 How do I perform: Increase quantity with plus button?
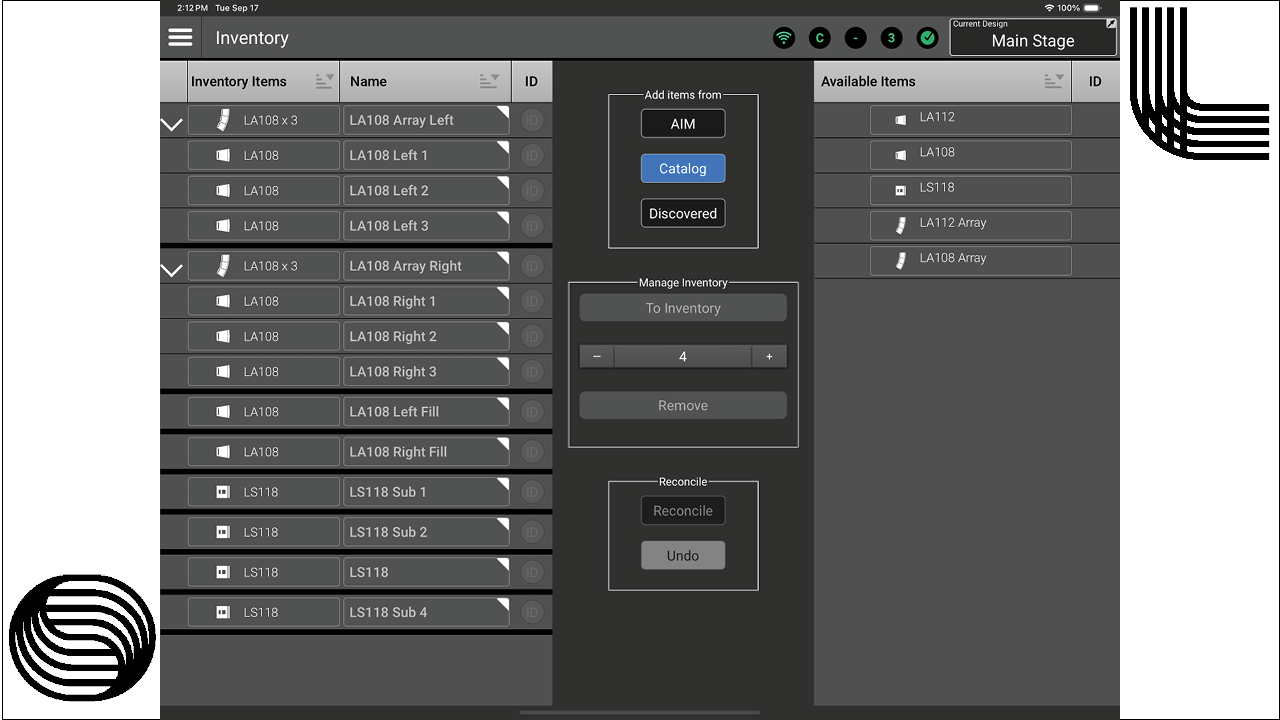click(769, 356)
